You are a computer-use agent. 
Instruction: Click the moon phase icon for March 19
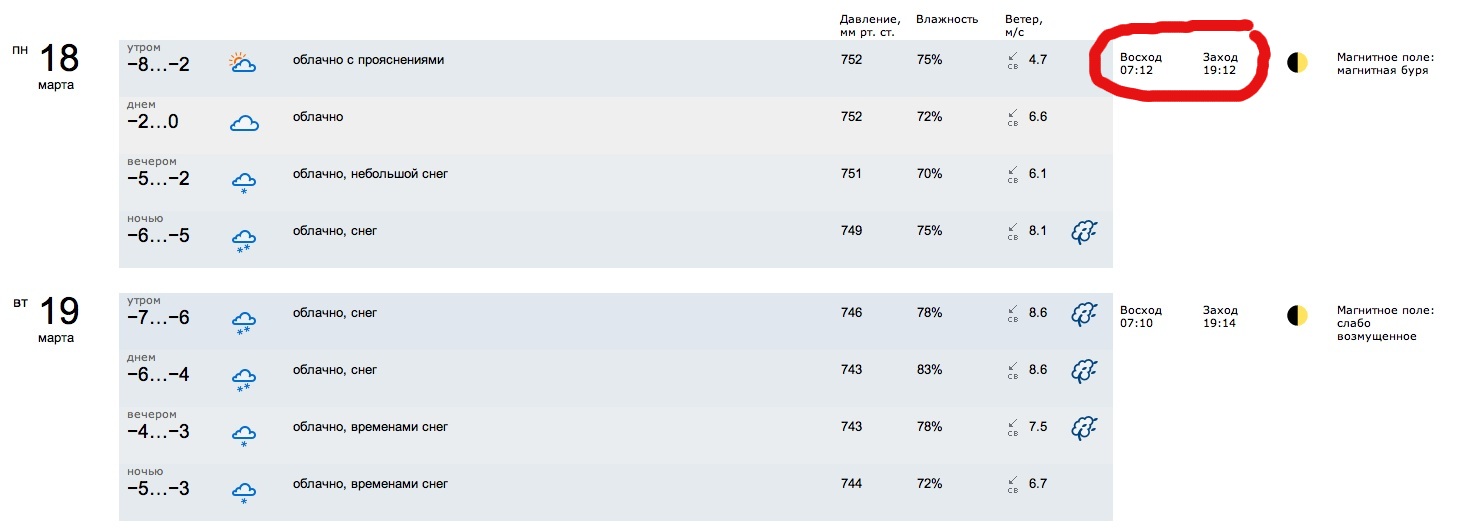pos(1297,316)
